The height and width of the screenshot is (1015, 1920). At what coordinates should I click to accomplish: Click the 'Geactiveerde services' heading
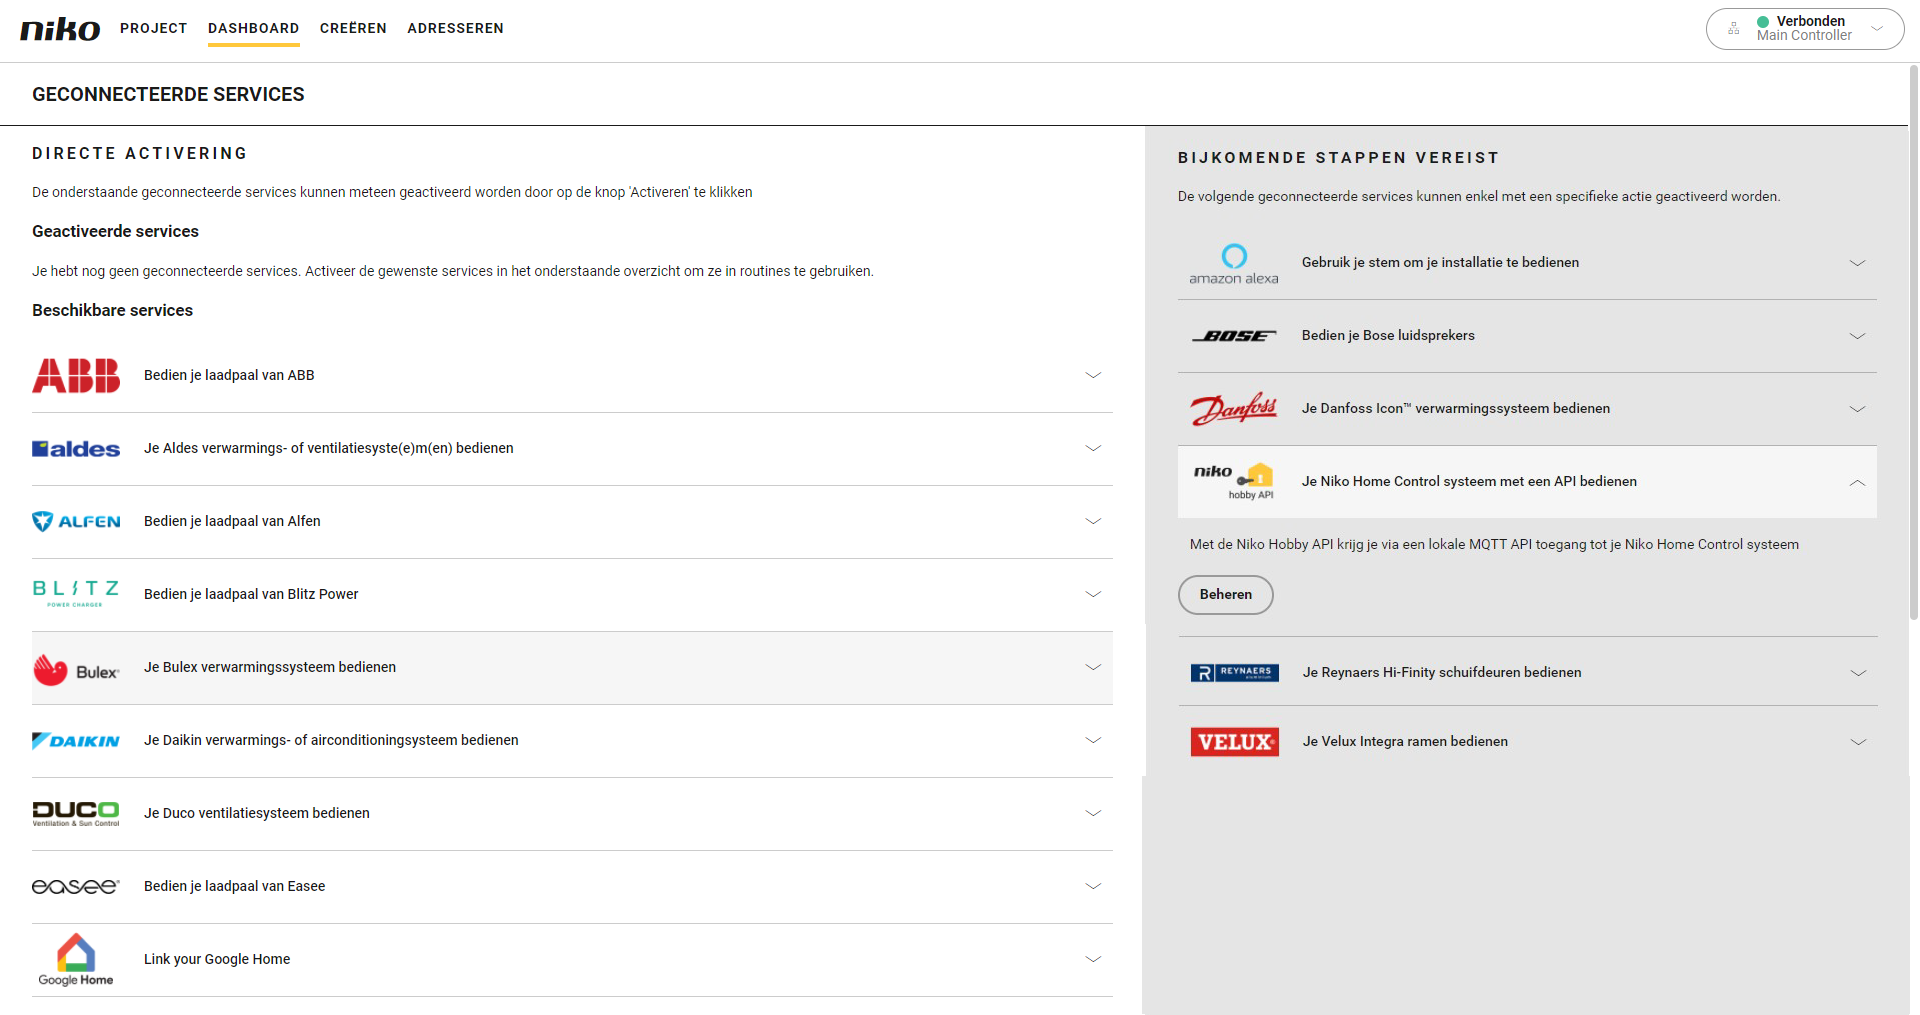point(115,231)
